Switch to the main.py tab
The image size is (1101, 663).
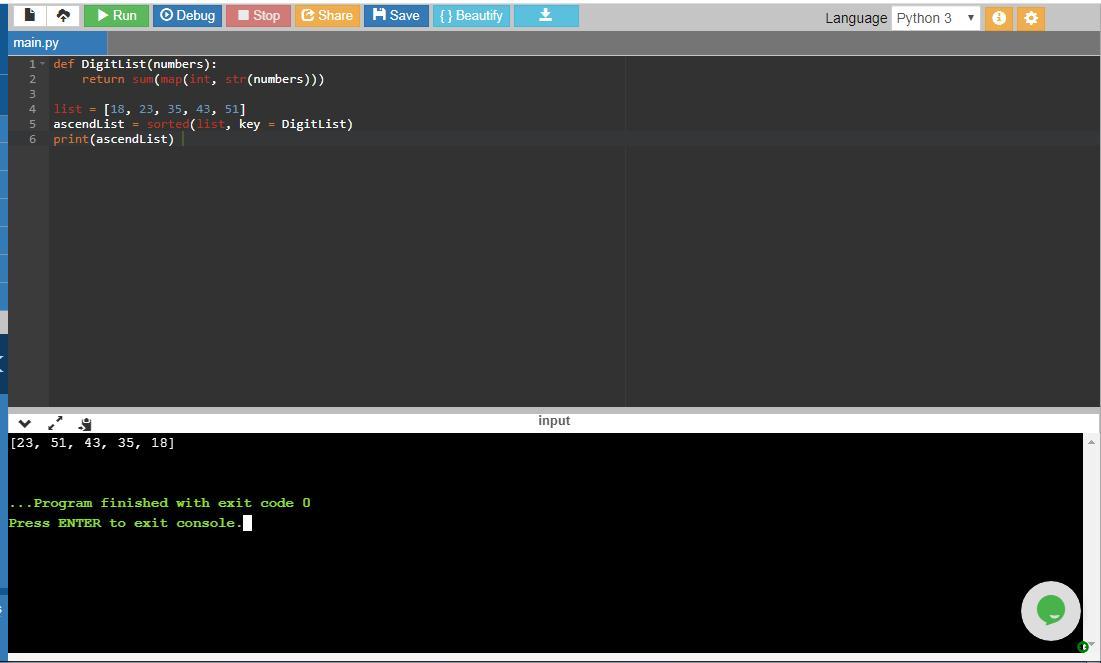[x=36, y=43]
